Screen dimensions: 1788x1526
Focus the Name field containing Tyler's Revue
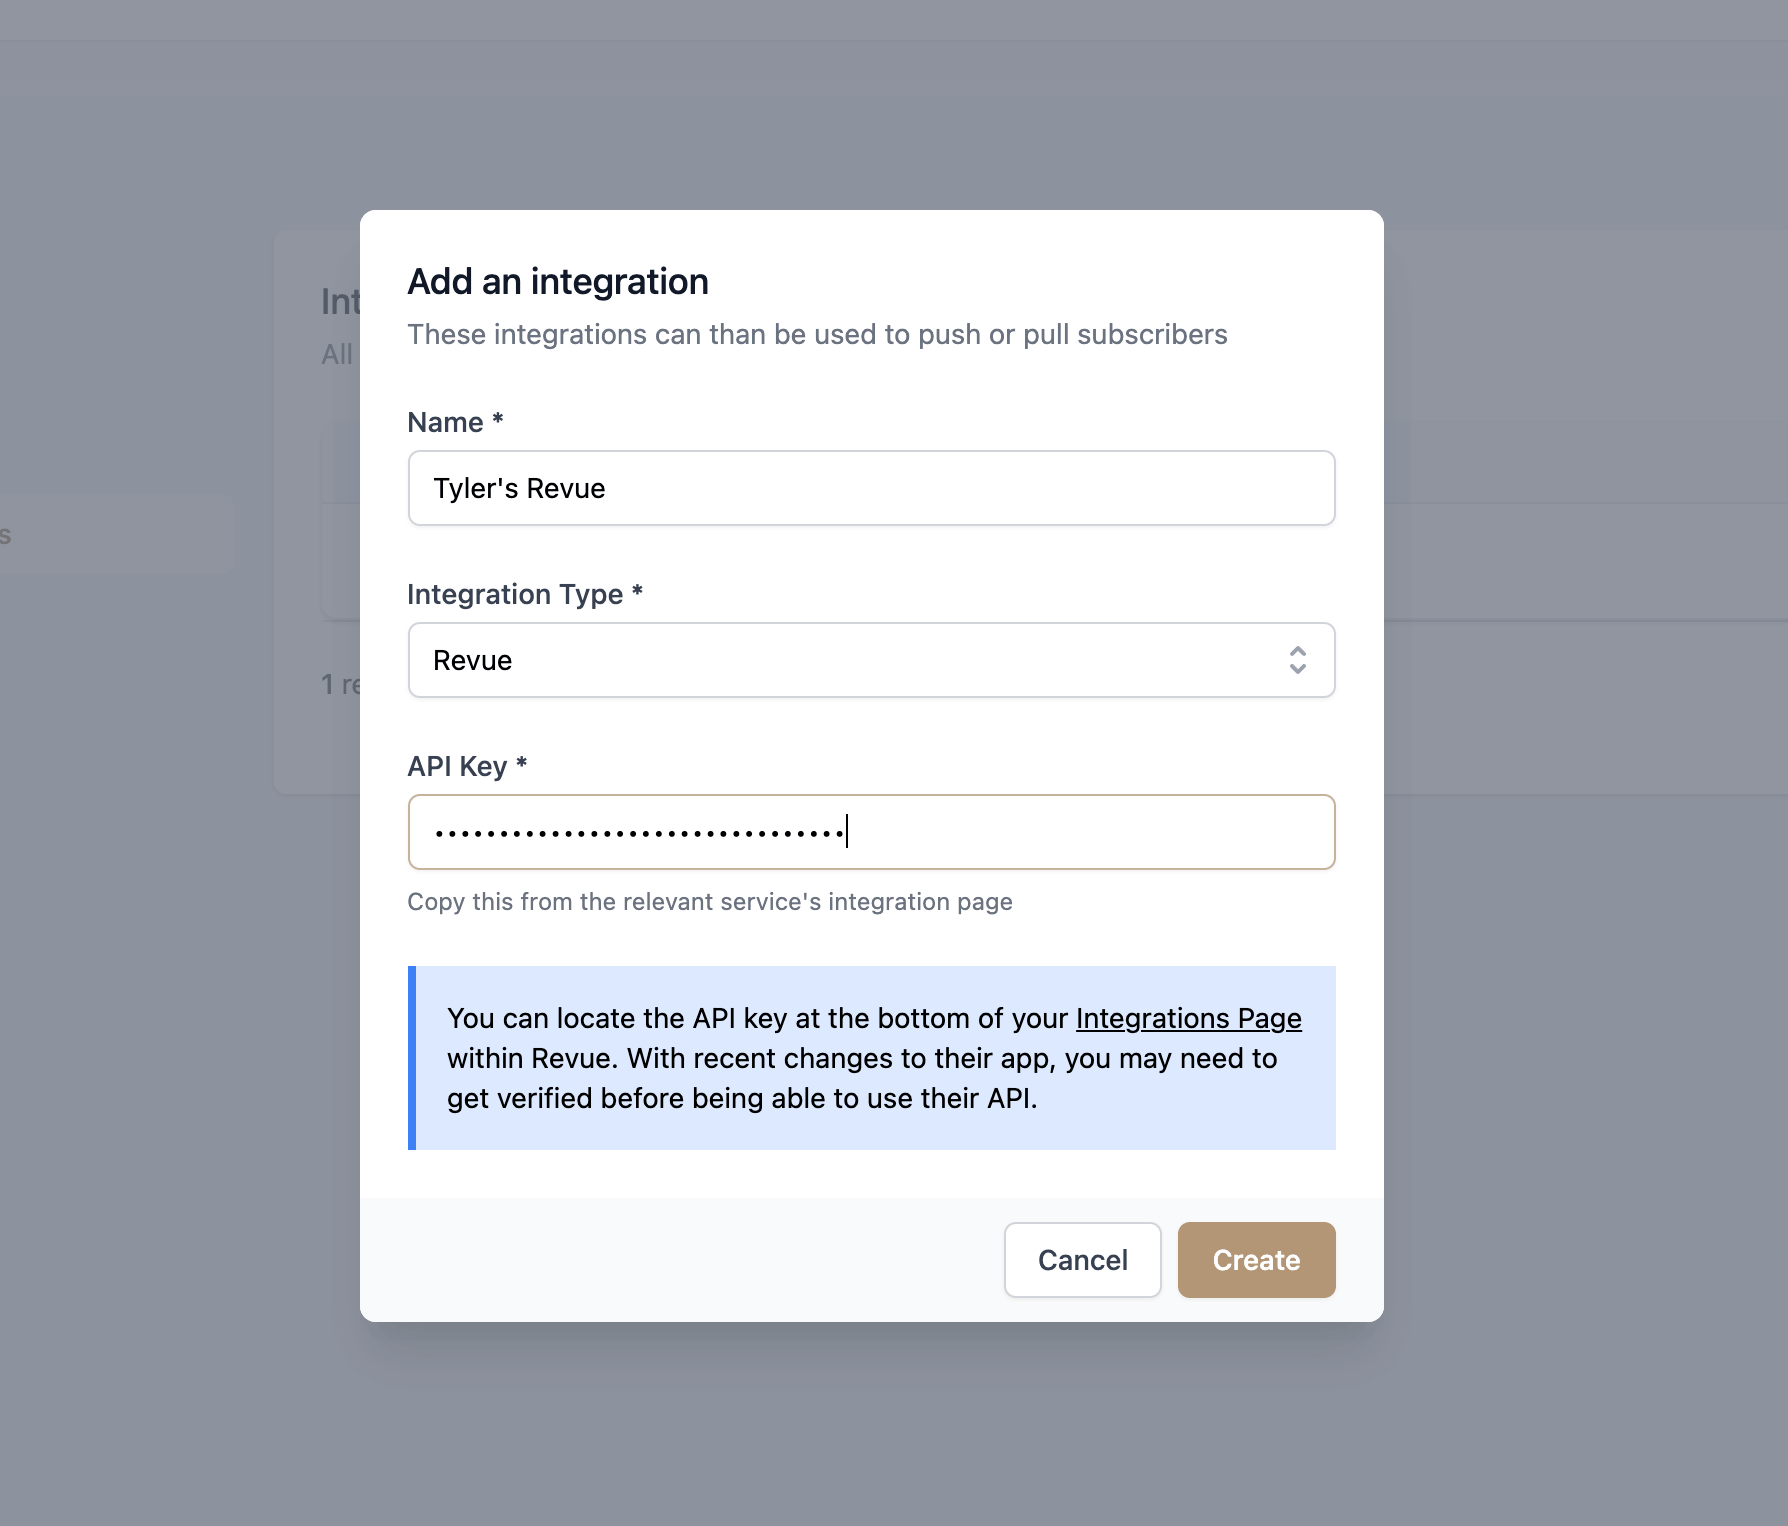point(871,488)
